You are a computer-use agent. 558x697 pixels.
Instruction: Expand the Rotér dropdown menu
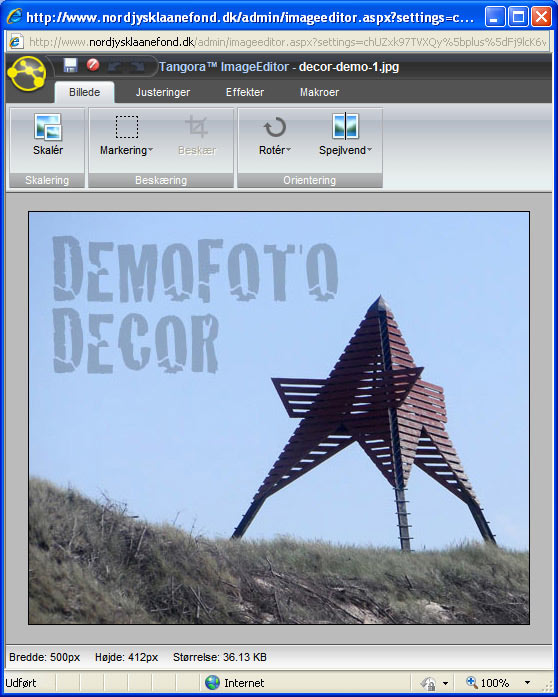click(289, 150)
